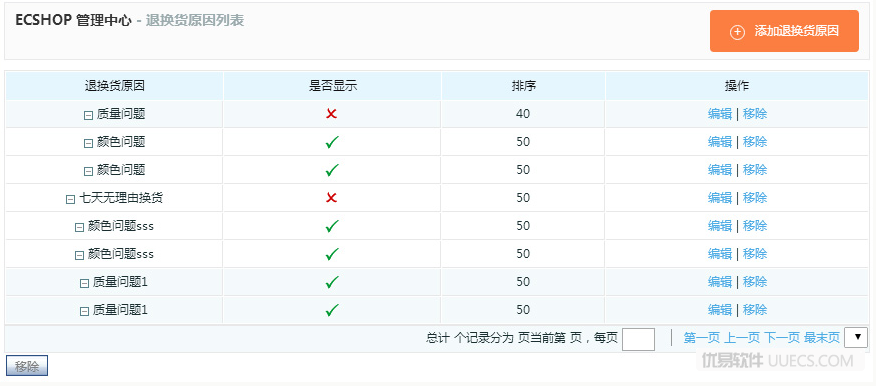The width and height of the screenshot is (876, 386).
Task: Toggle display checkmark of second 颜色问题sss row
Action: (x=332, y=254)
